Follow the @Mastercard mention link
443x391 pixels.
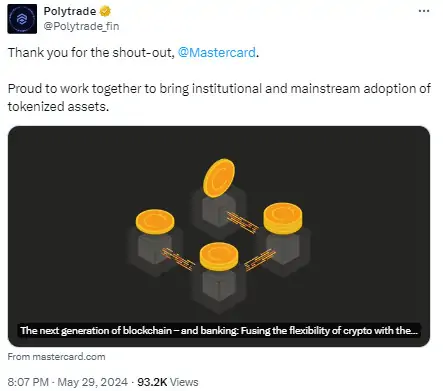[217, 53]
